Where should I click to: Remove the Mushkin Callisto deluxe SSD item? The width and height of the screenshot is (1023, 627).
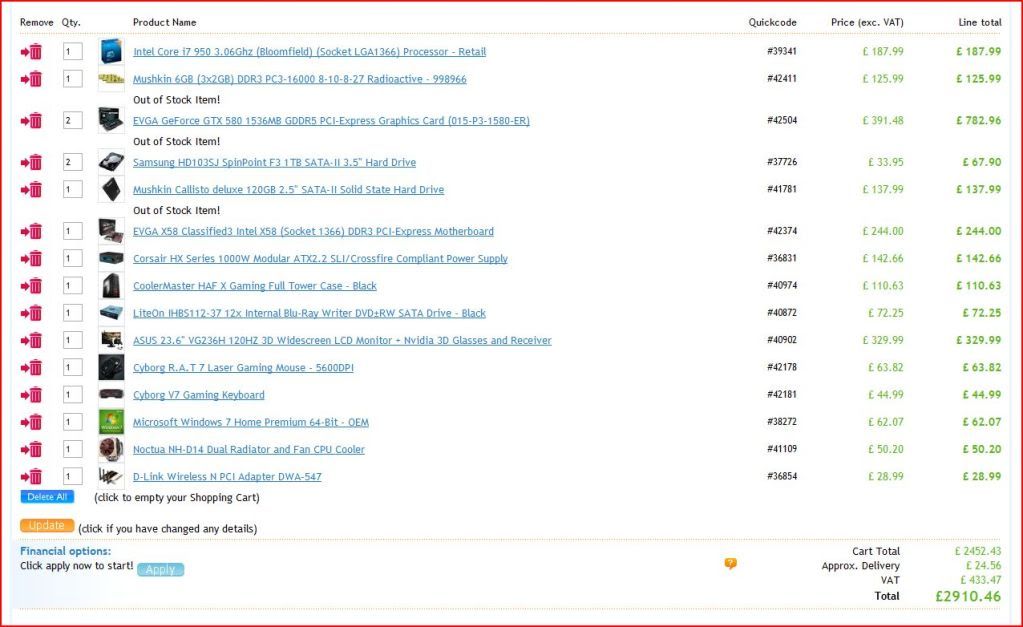[x=31, y=190]
